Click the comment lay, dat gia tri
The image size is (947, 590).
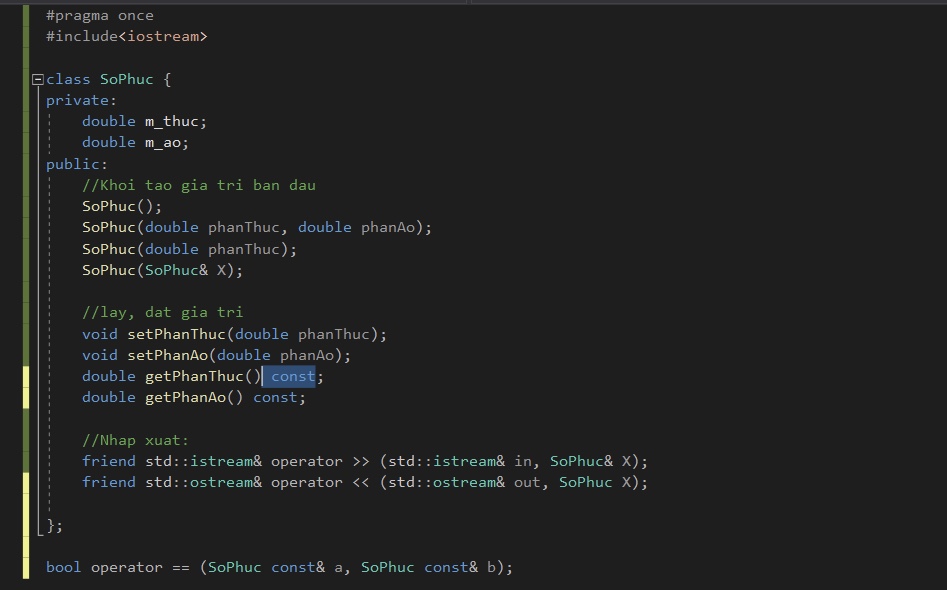pyautogui.click(x=162, y=312)
